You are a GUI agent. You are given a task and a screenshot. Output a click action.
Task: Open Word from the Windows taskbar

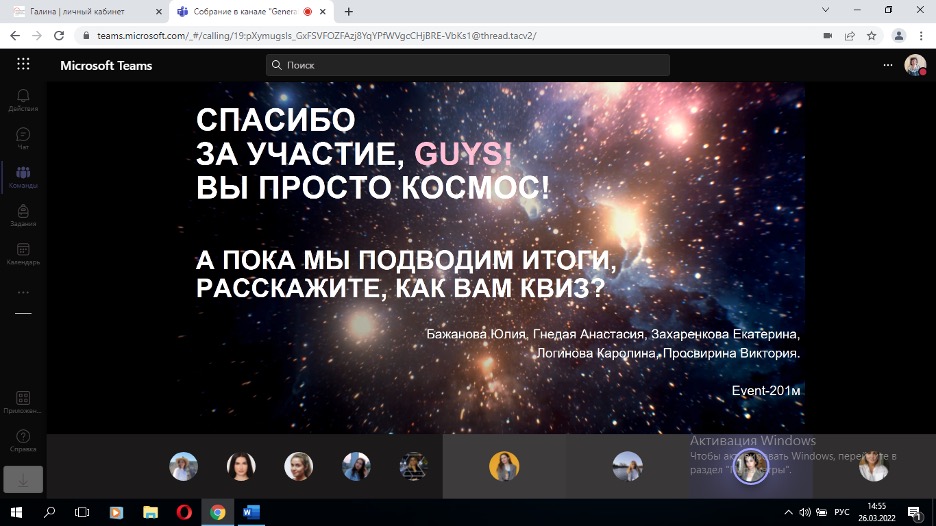[251, 513]
